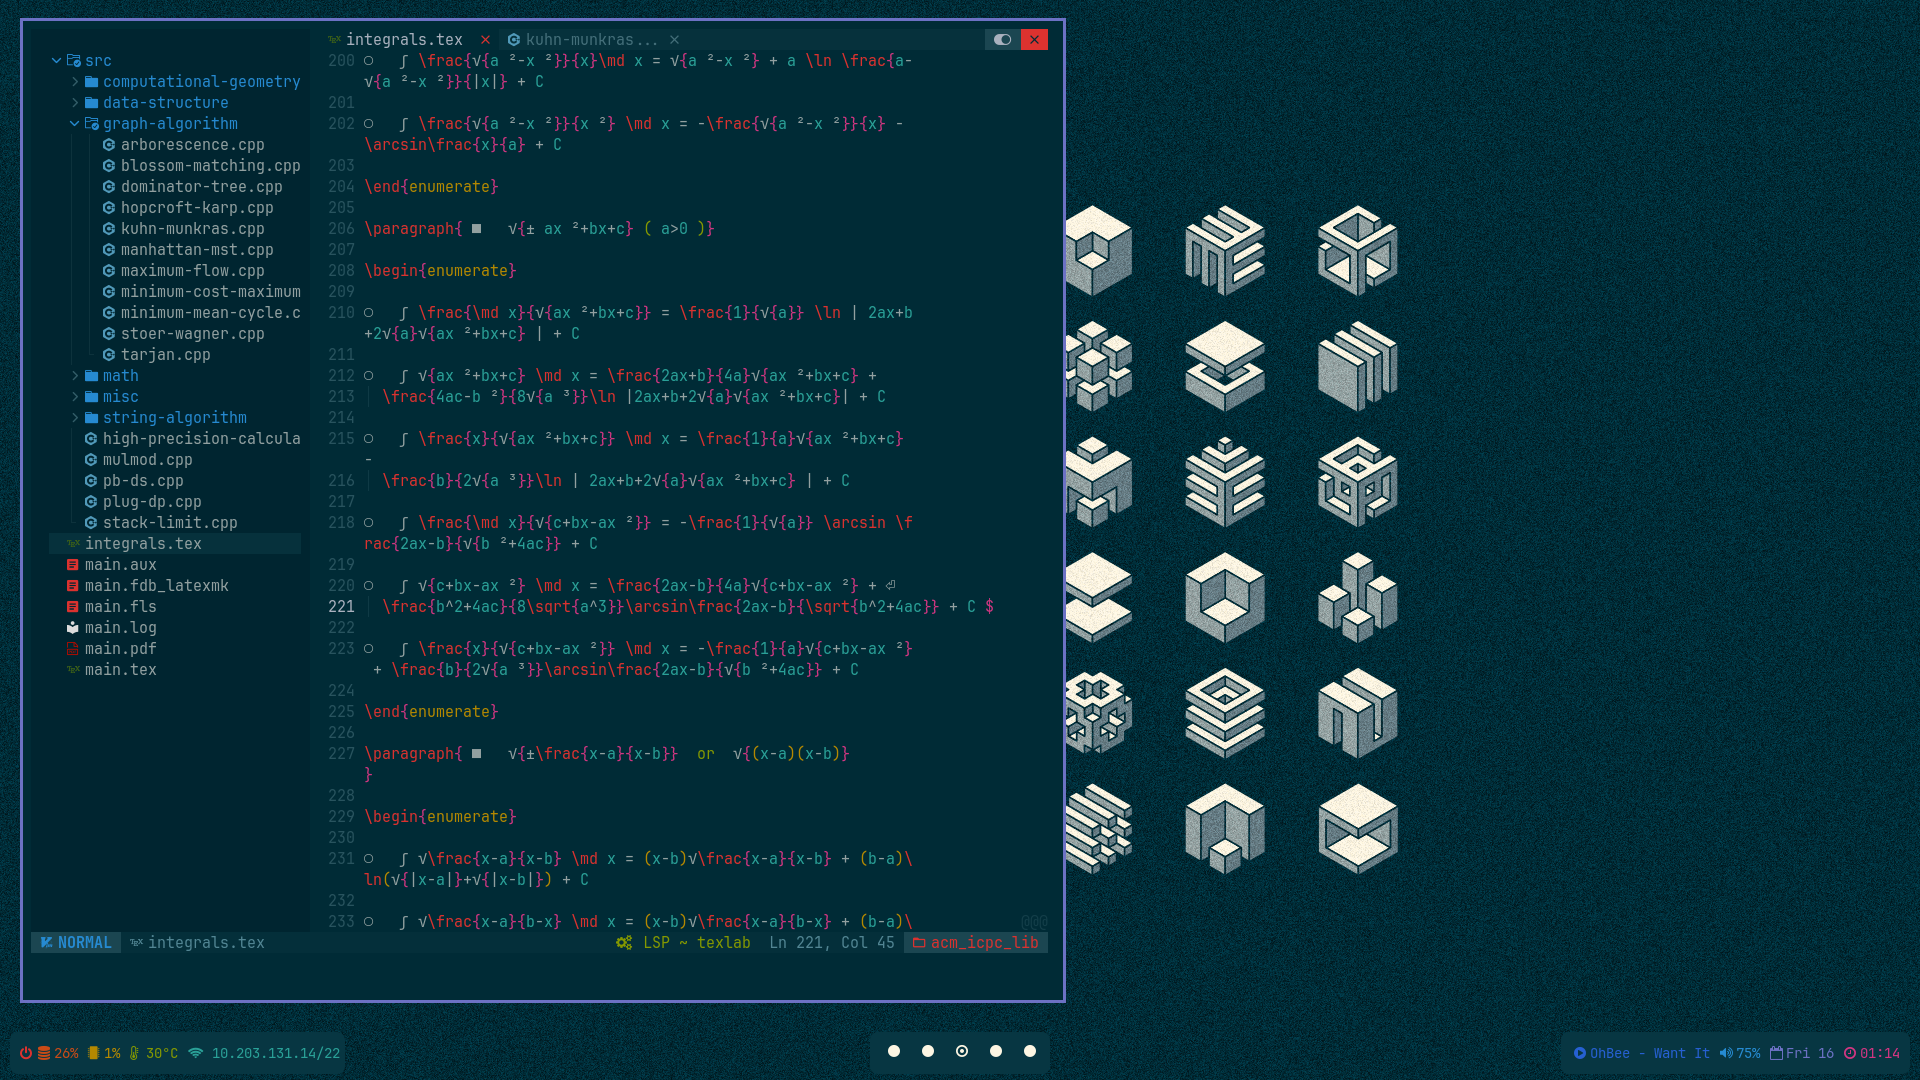Open kuhn-munkras.cpp in the file tree
Image resolution: width=1920 pixels, height=1080 pixels.
pos(193,229)
